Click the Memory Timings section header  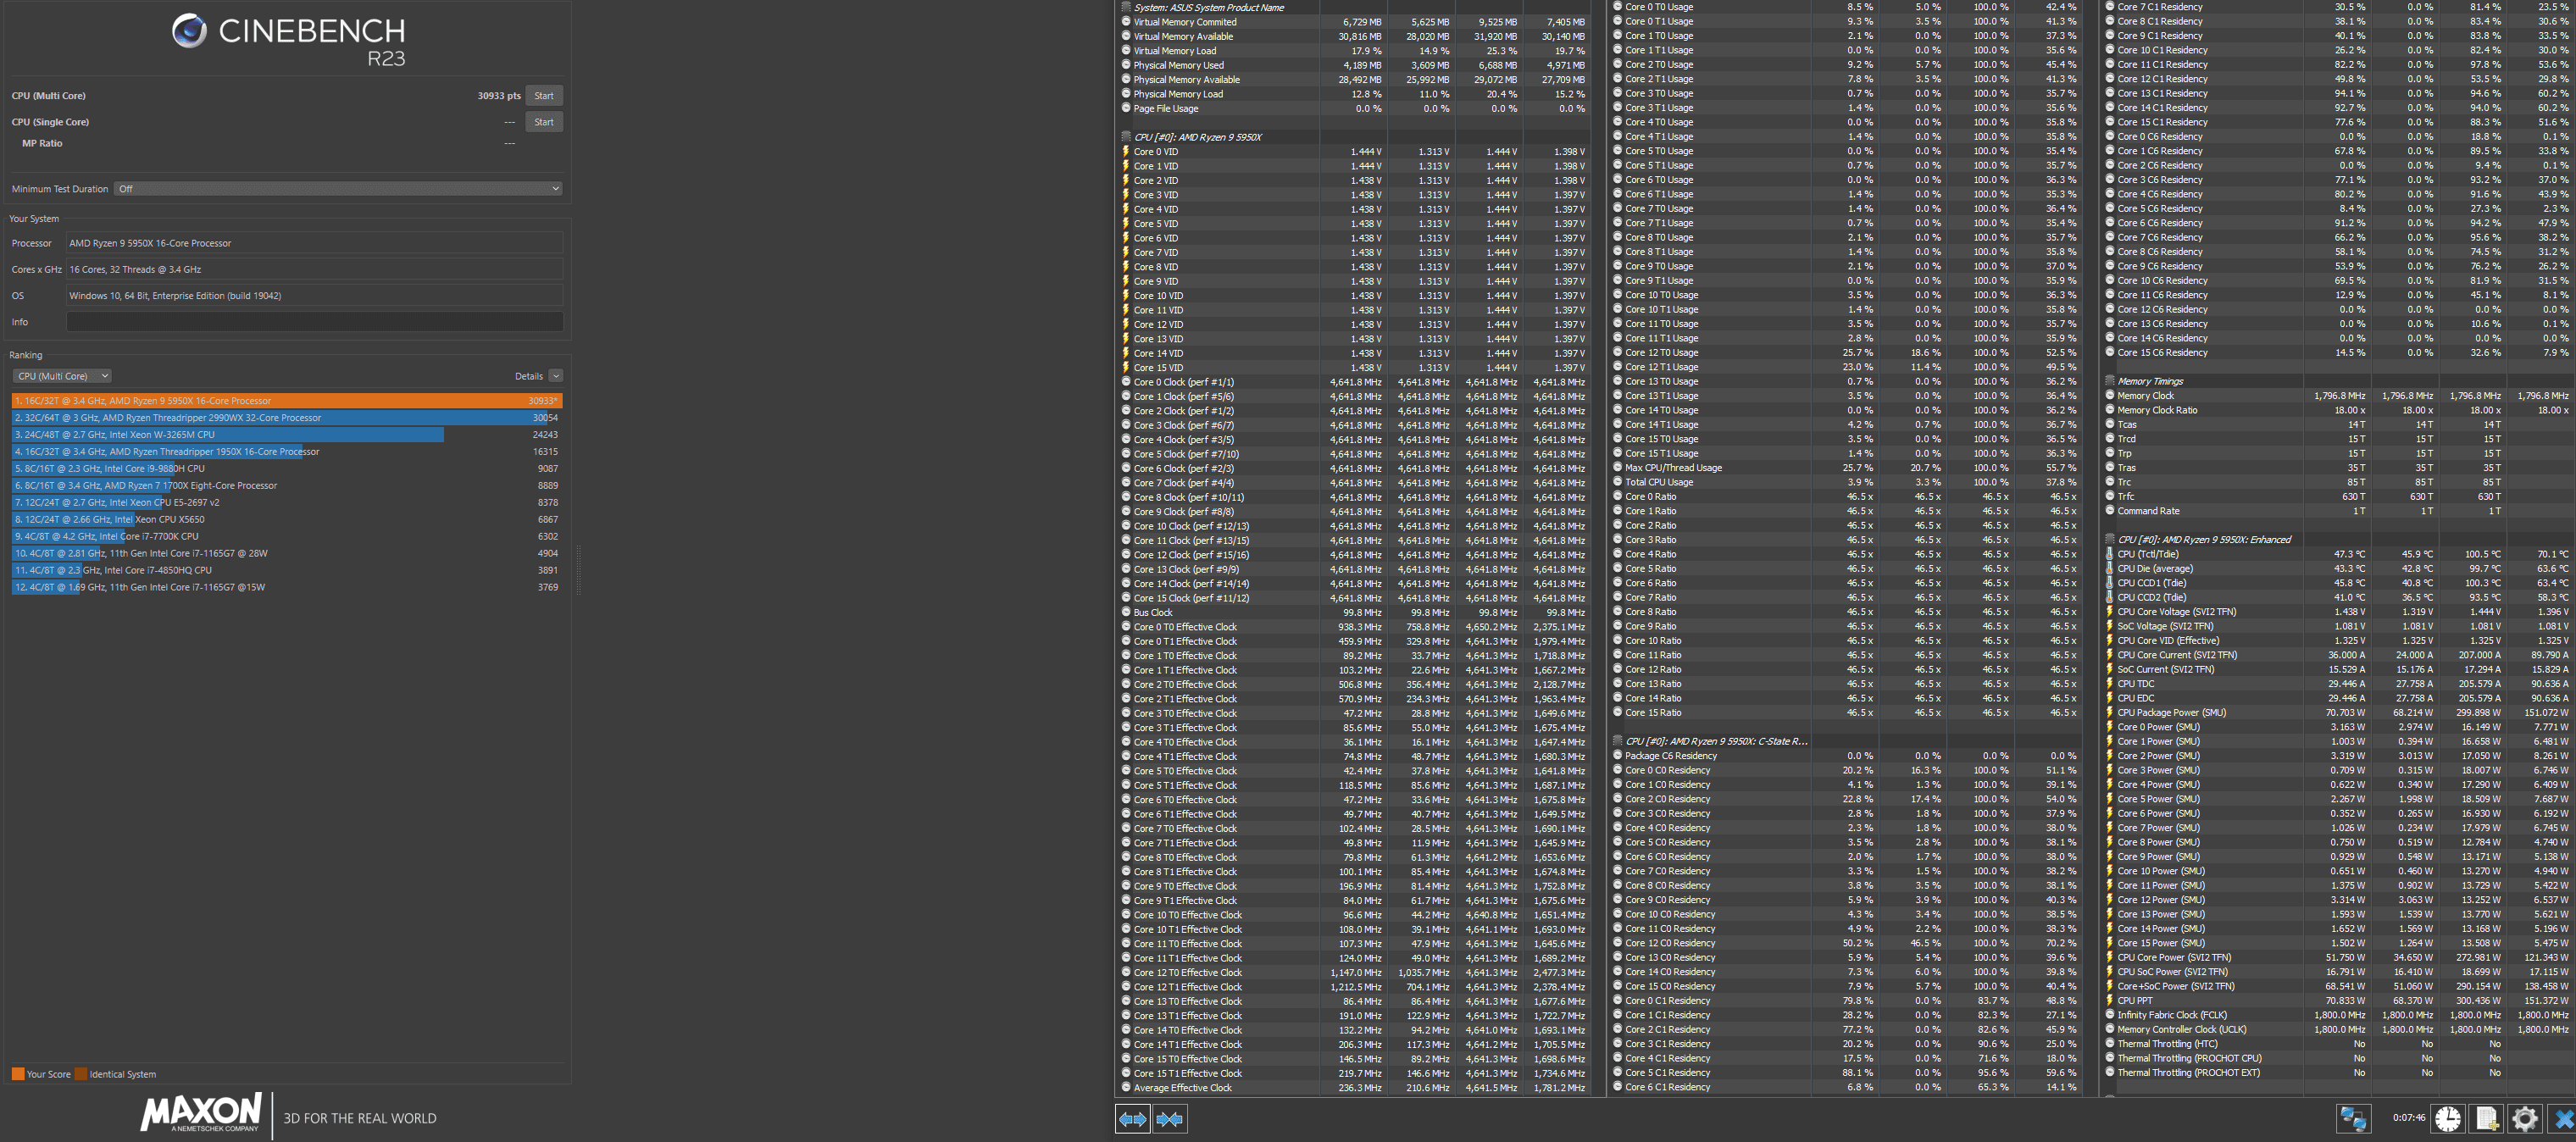coord(2149,381)
